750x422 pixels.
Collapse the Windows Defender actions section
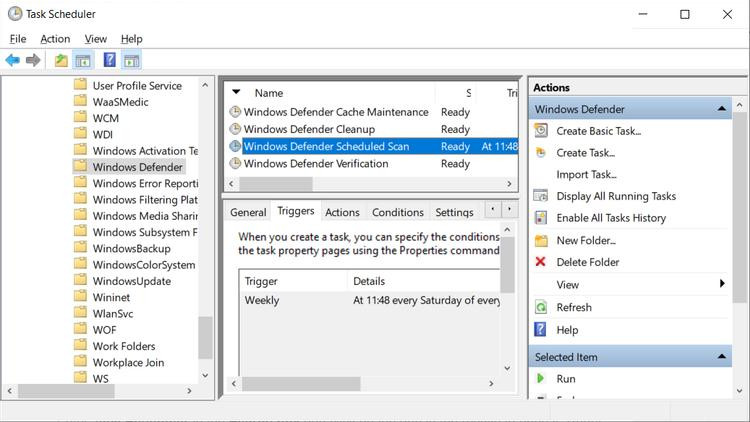pyautogui.click(x=721, y=109)
